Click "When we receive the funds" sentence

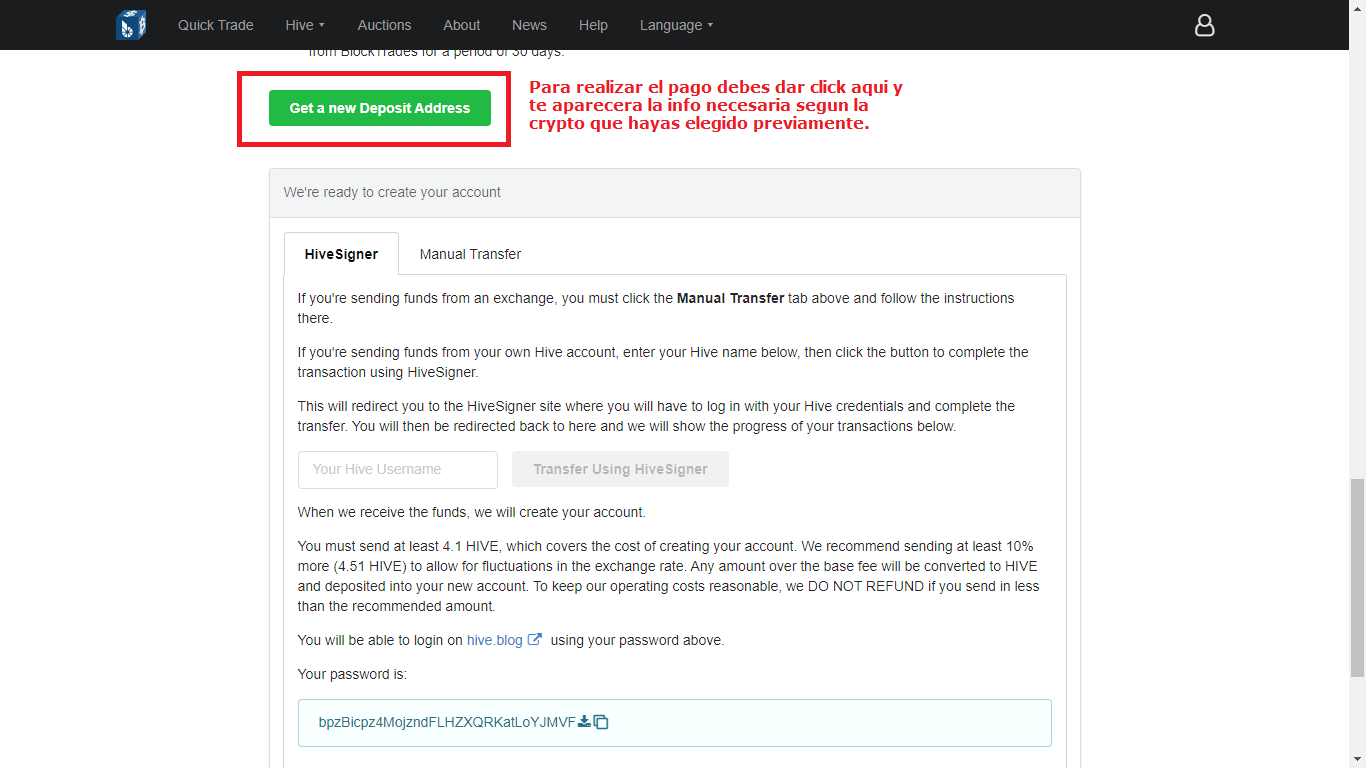[x=472, y=512]
